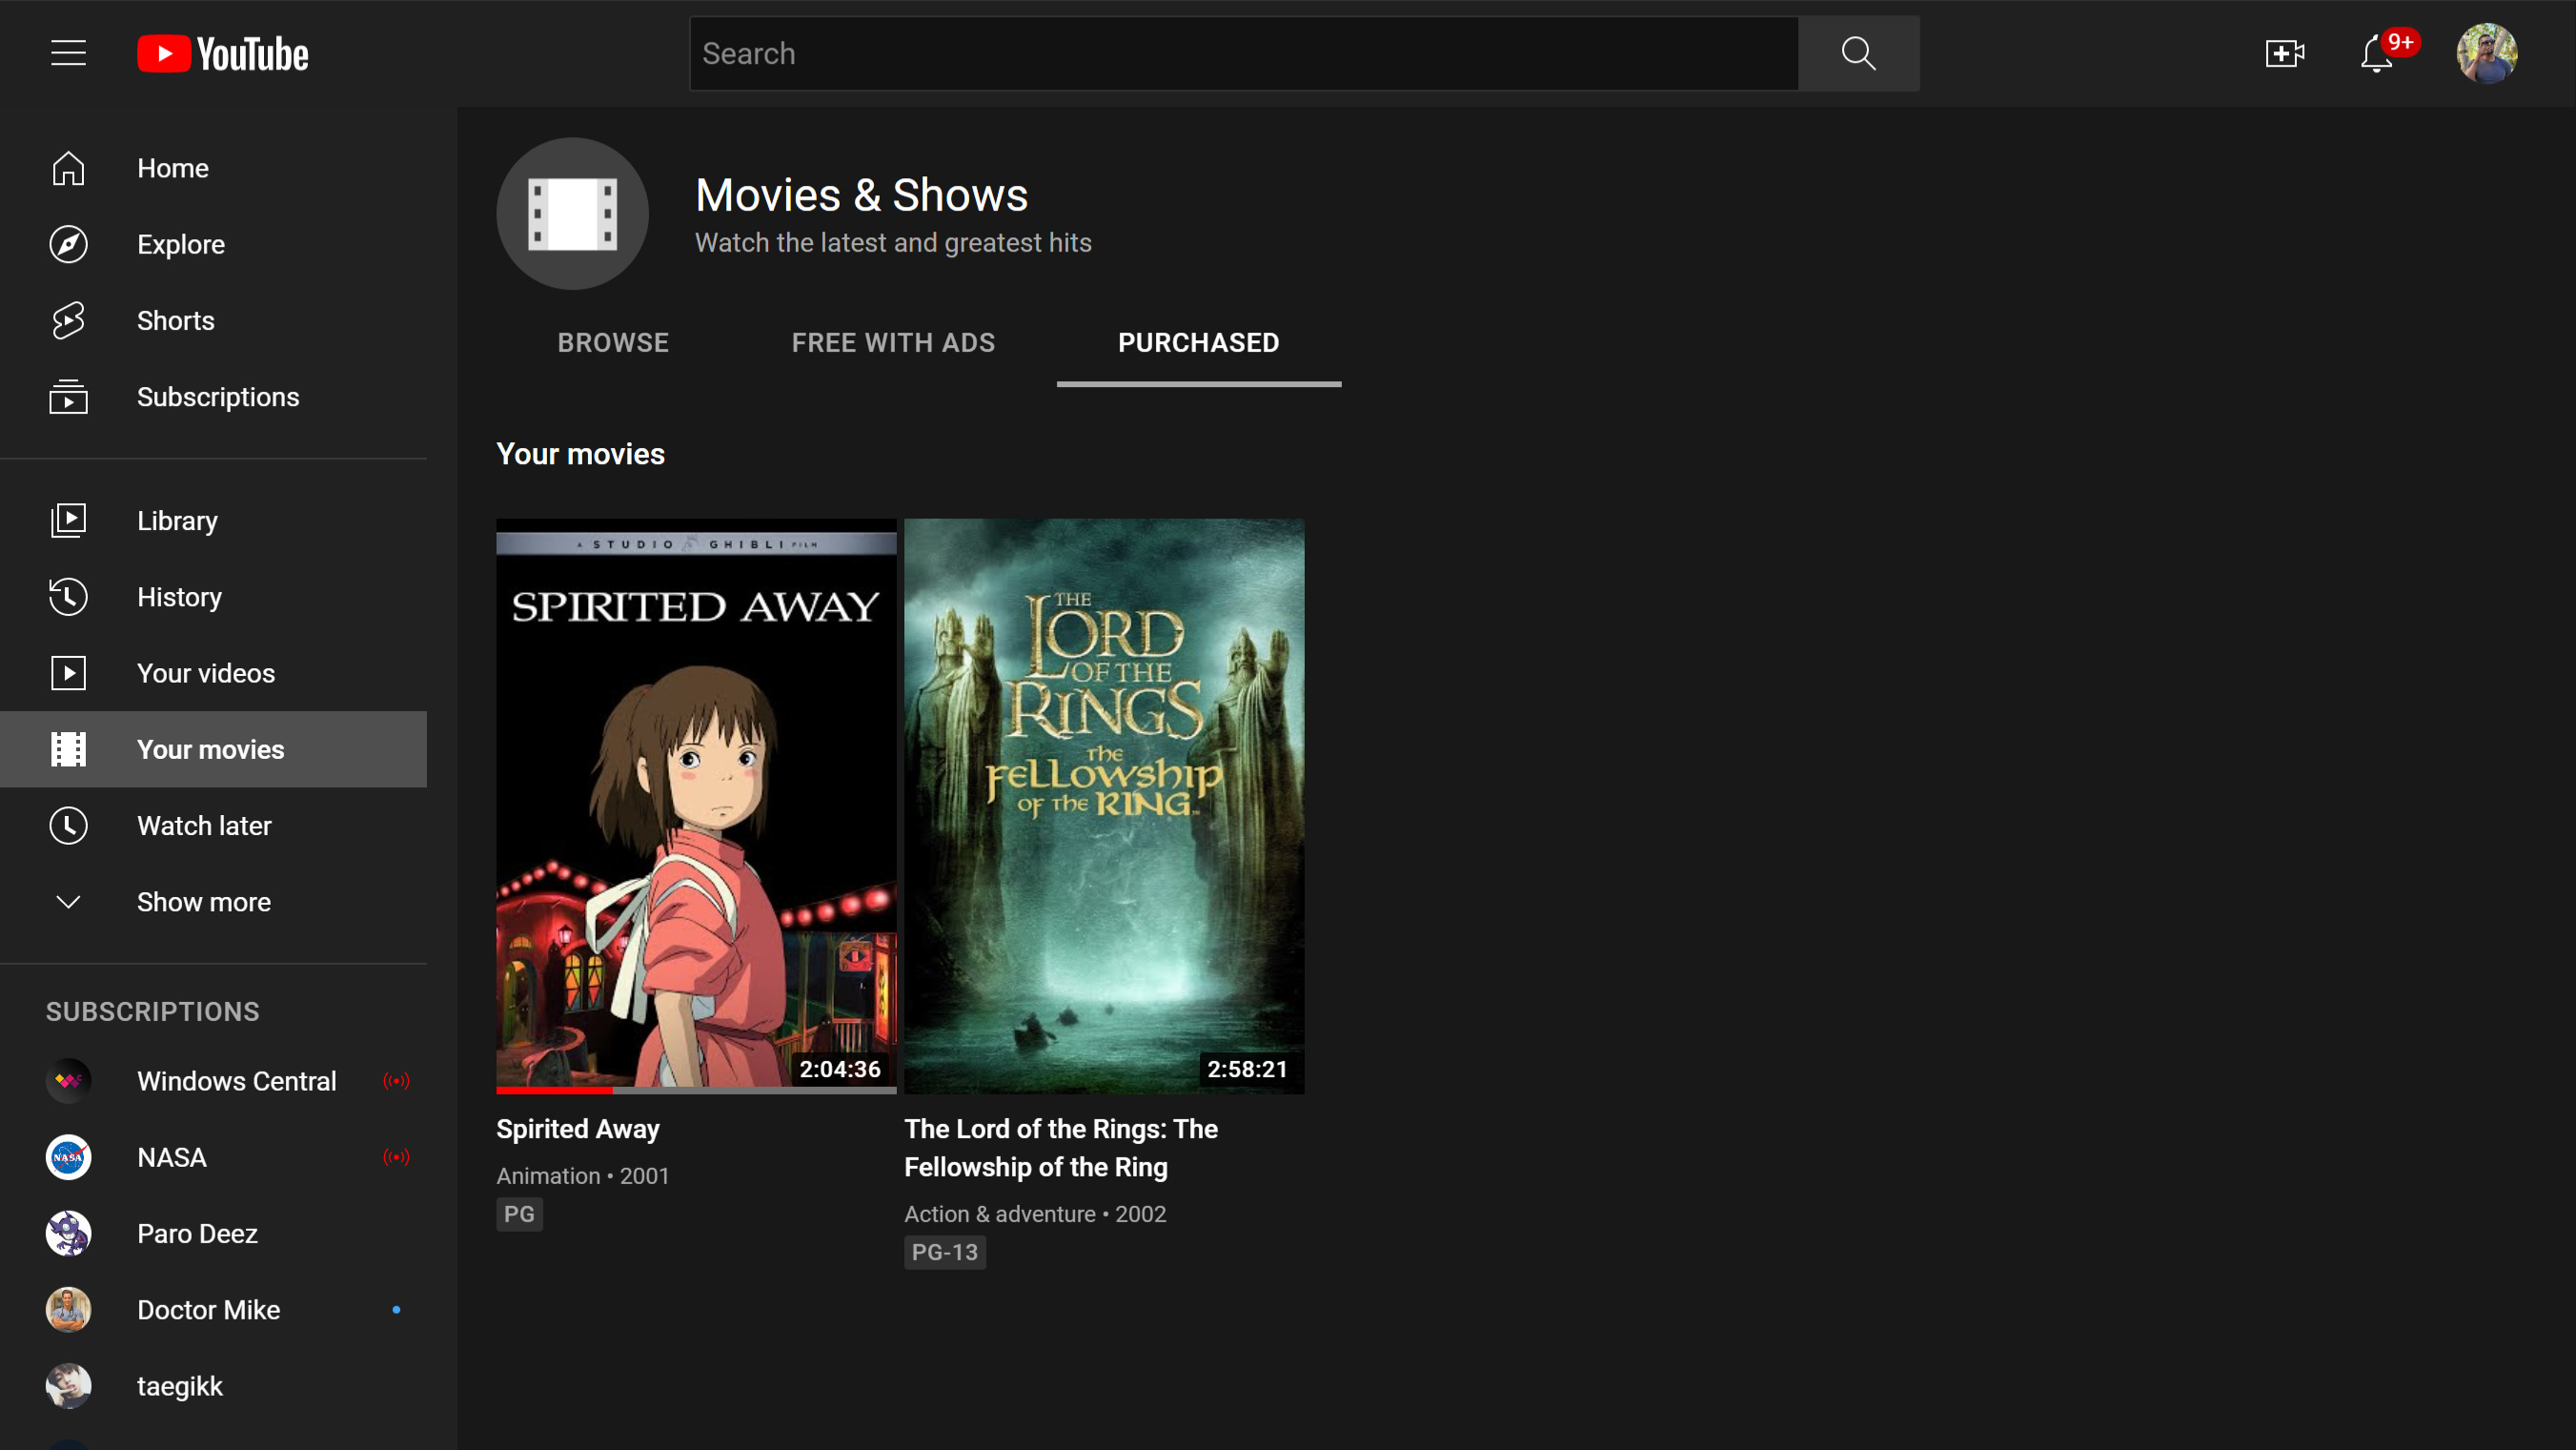Open the NASA subscription channel

coord(171,1157)
